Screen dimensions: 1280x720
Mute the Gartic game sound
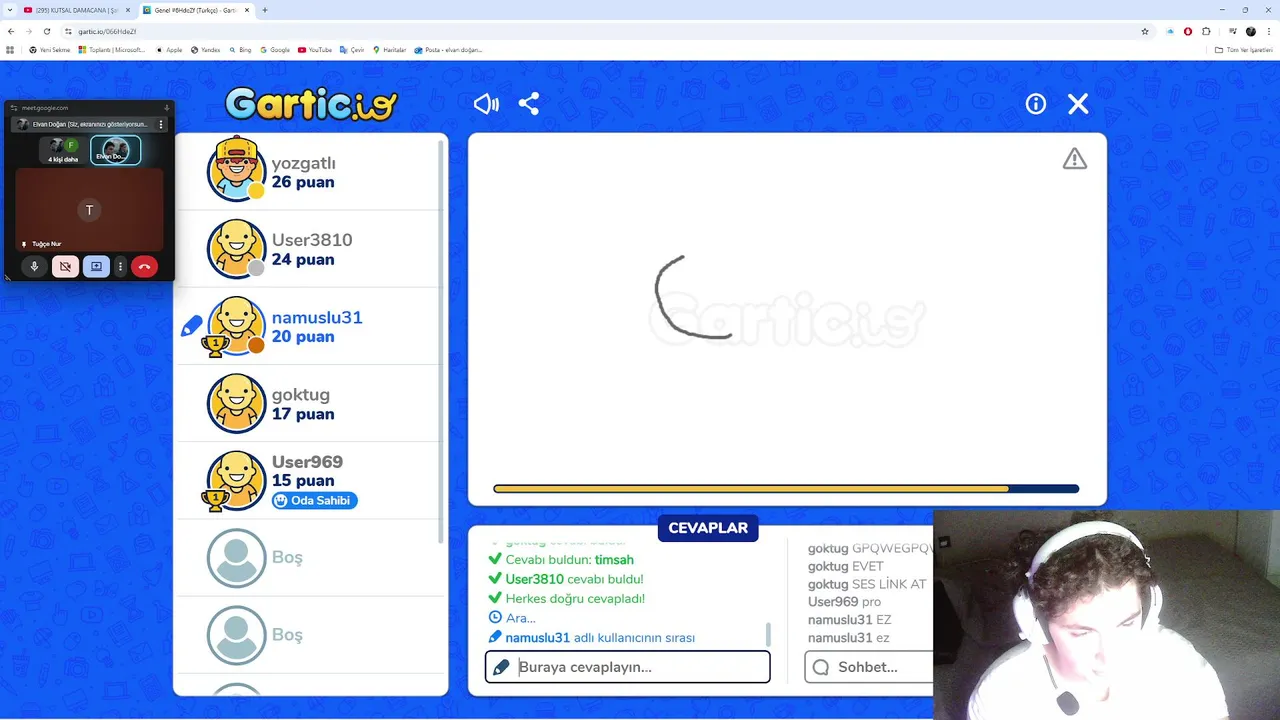click(x=486, y=104)
